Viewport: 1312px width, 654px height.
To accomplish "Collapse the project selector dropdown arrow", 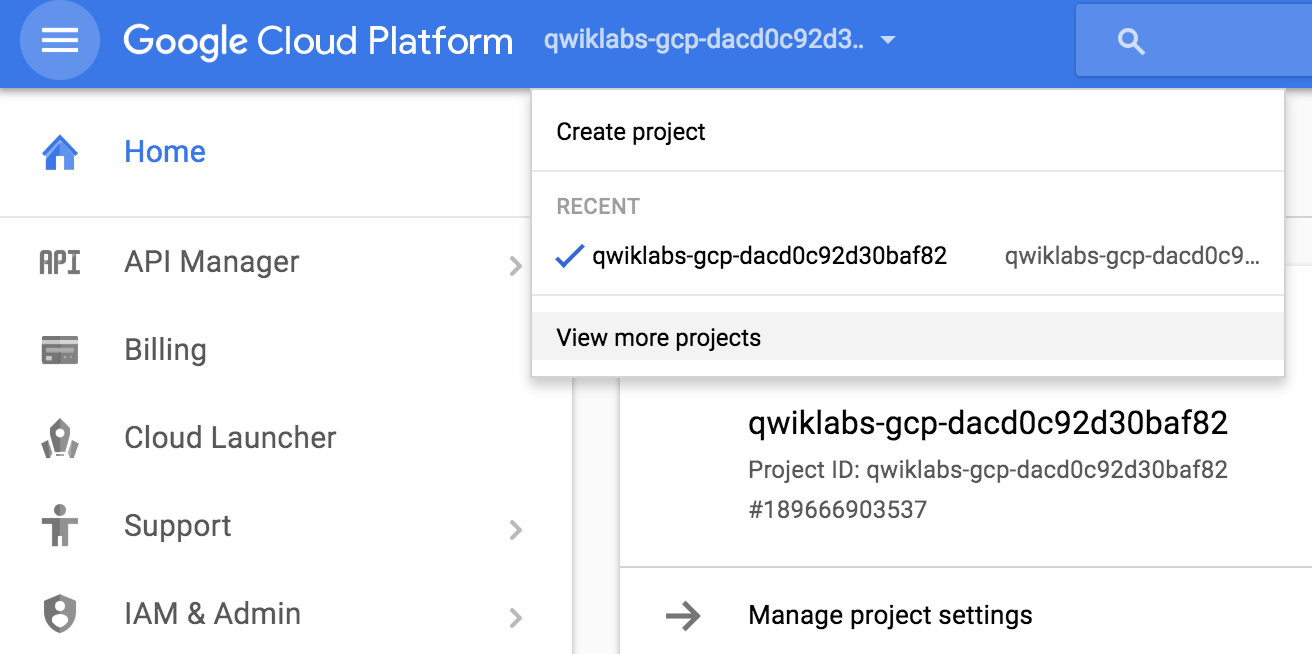I will tap(888, 41).
